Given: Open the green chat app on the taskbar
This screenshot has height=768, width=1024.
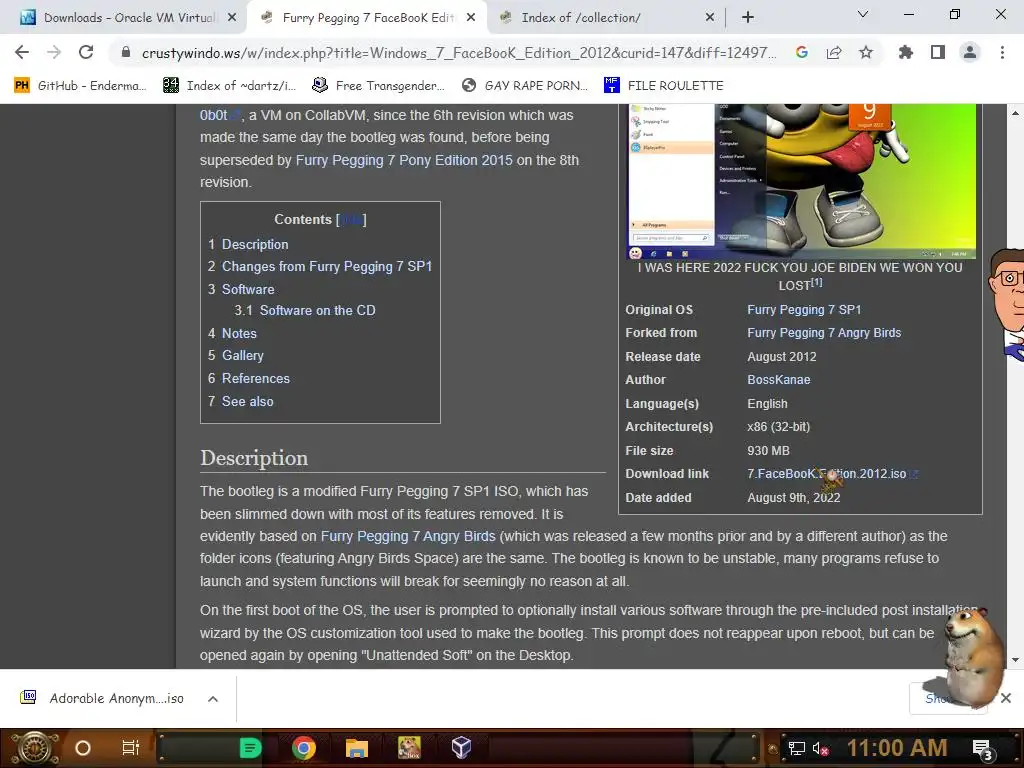Looking at the screenshot, I should click(x=251, y=748).
